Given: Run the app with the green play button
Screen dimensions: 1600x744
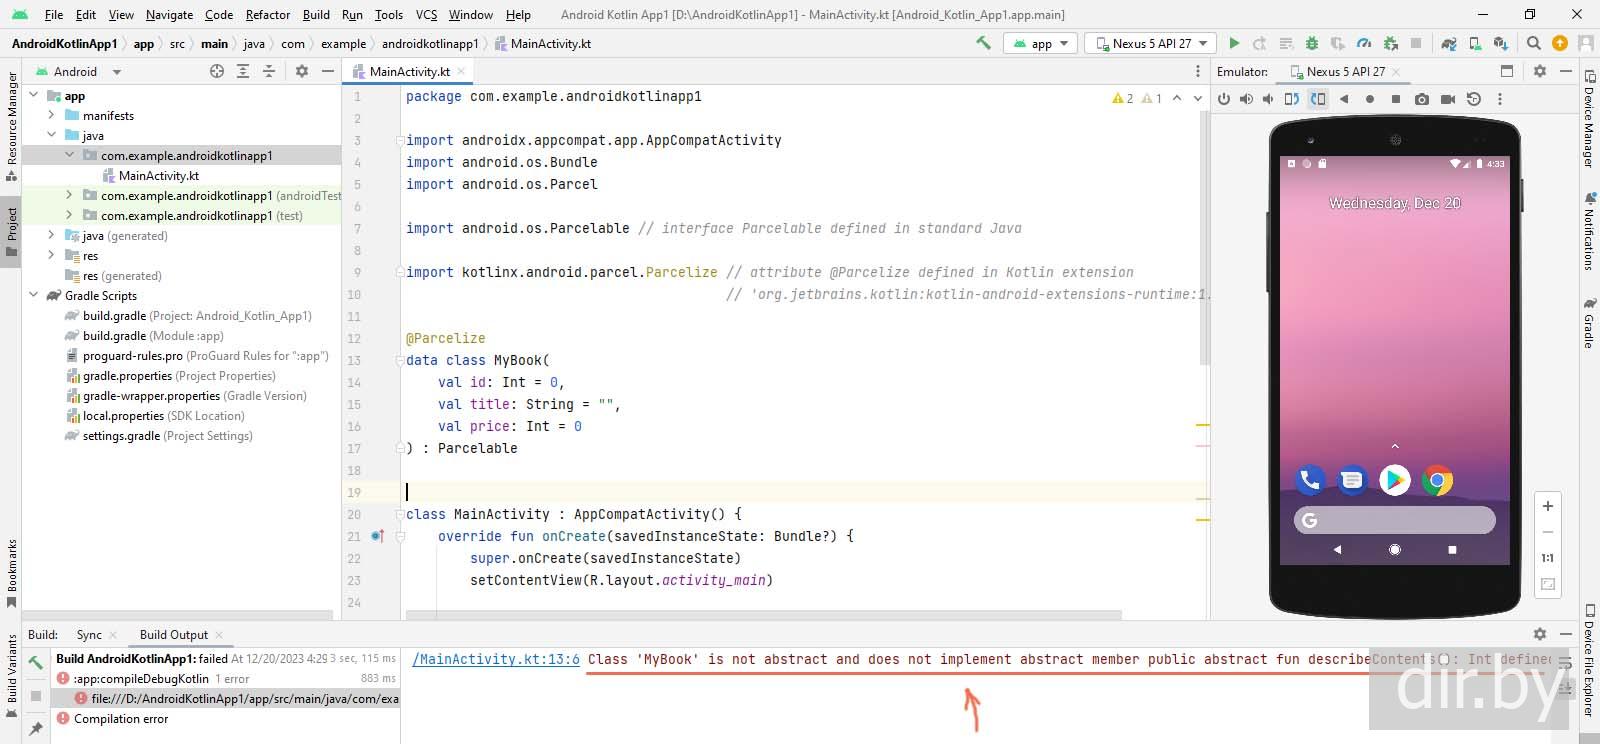Looking at the screenshot, I should pos(1234,43).
